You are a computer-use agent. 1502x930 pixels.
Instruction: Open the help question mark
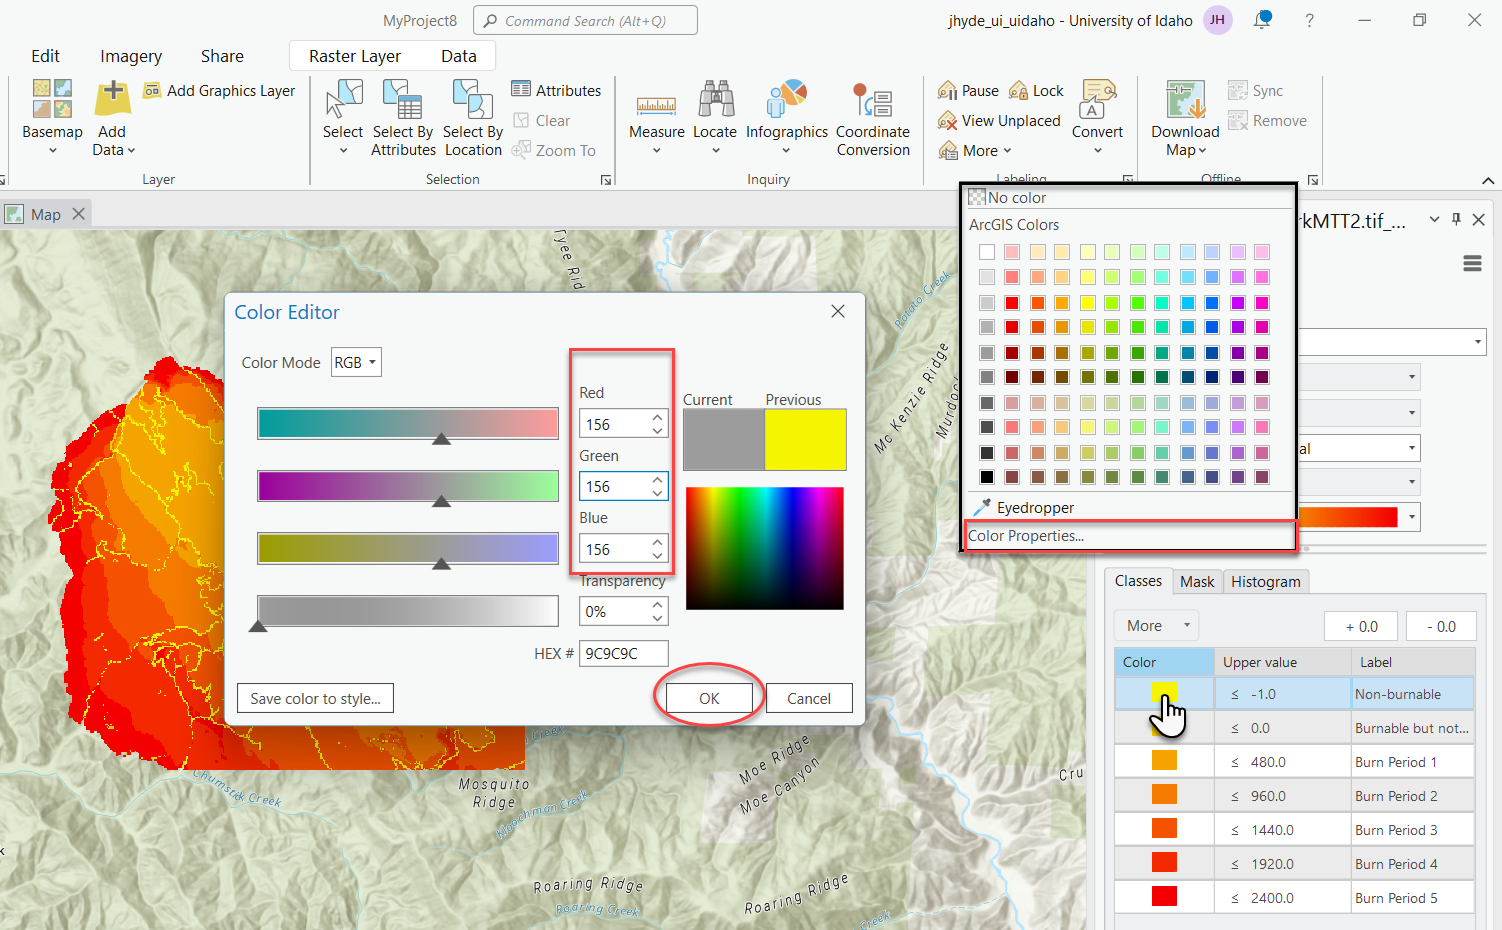(1309, 20)
